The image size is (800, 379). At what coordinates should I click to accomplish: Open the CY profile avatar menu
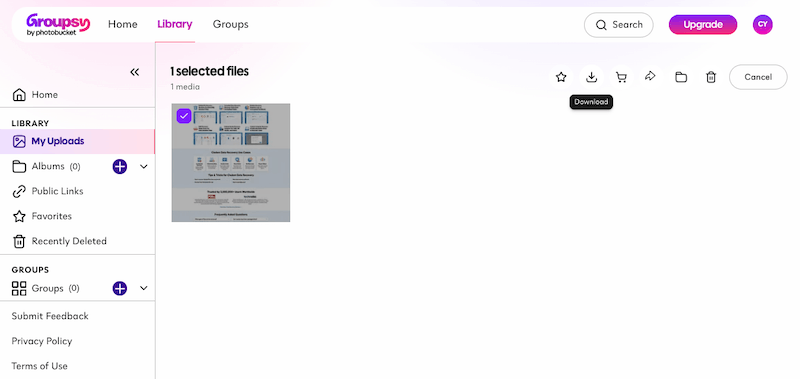coord(762,24)
